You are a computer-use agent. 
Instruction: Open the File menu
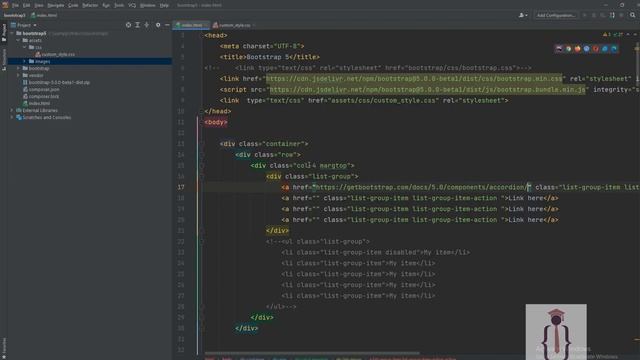point(15,5)
